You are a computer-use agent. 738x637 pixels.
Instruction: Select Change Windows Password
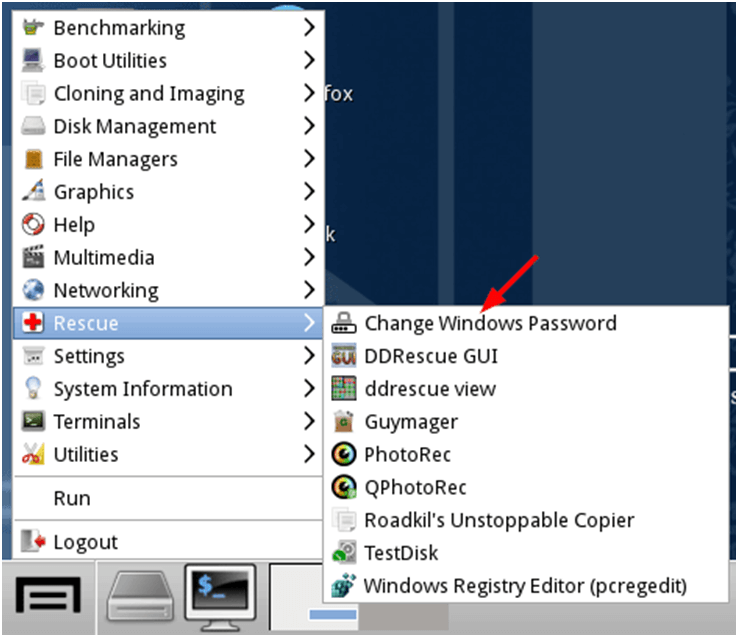490,323
